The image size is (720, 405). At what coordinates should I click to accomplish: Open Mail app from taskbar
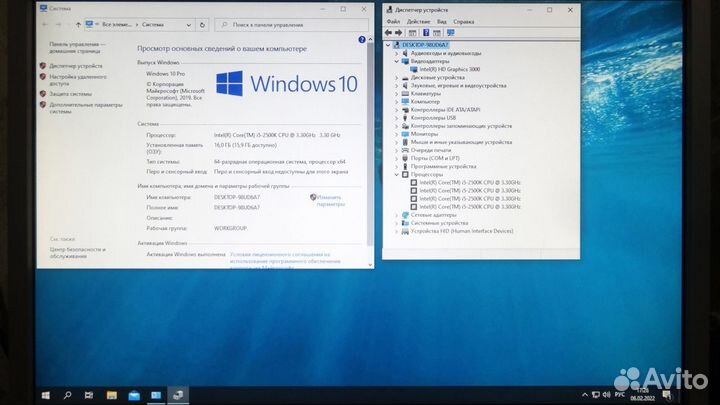click(x=134, y=395)
